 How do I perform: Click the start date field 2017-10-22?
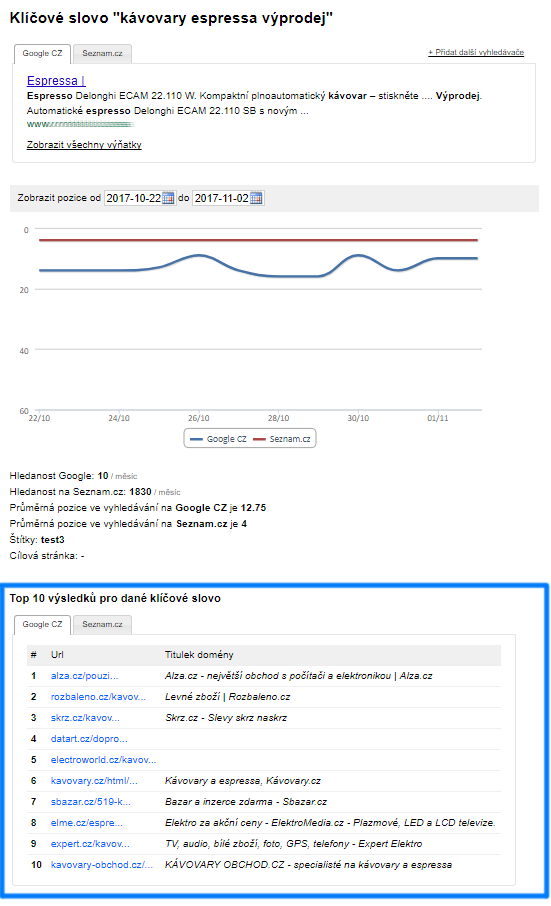(x=133, y=198)
